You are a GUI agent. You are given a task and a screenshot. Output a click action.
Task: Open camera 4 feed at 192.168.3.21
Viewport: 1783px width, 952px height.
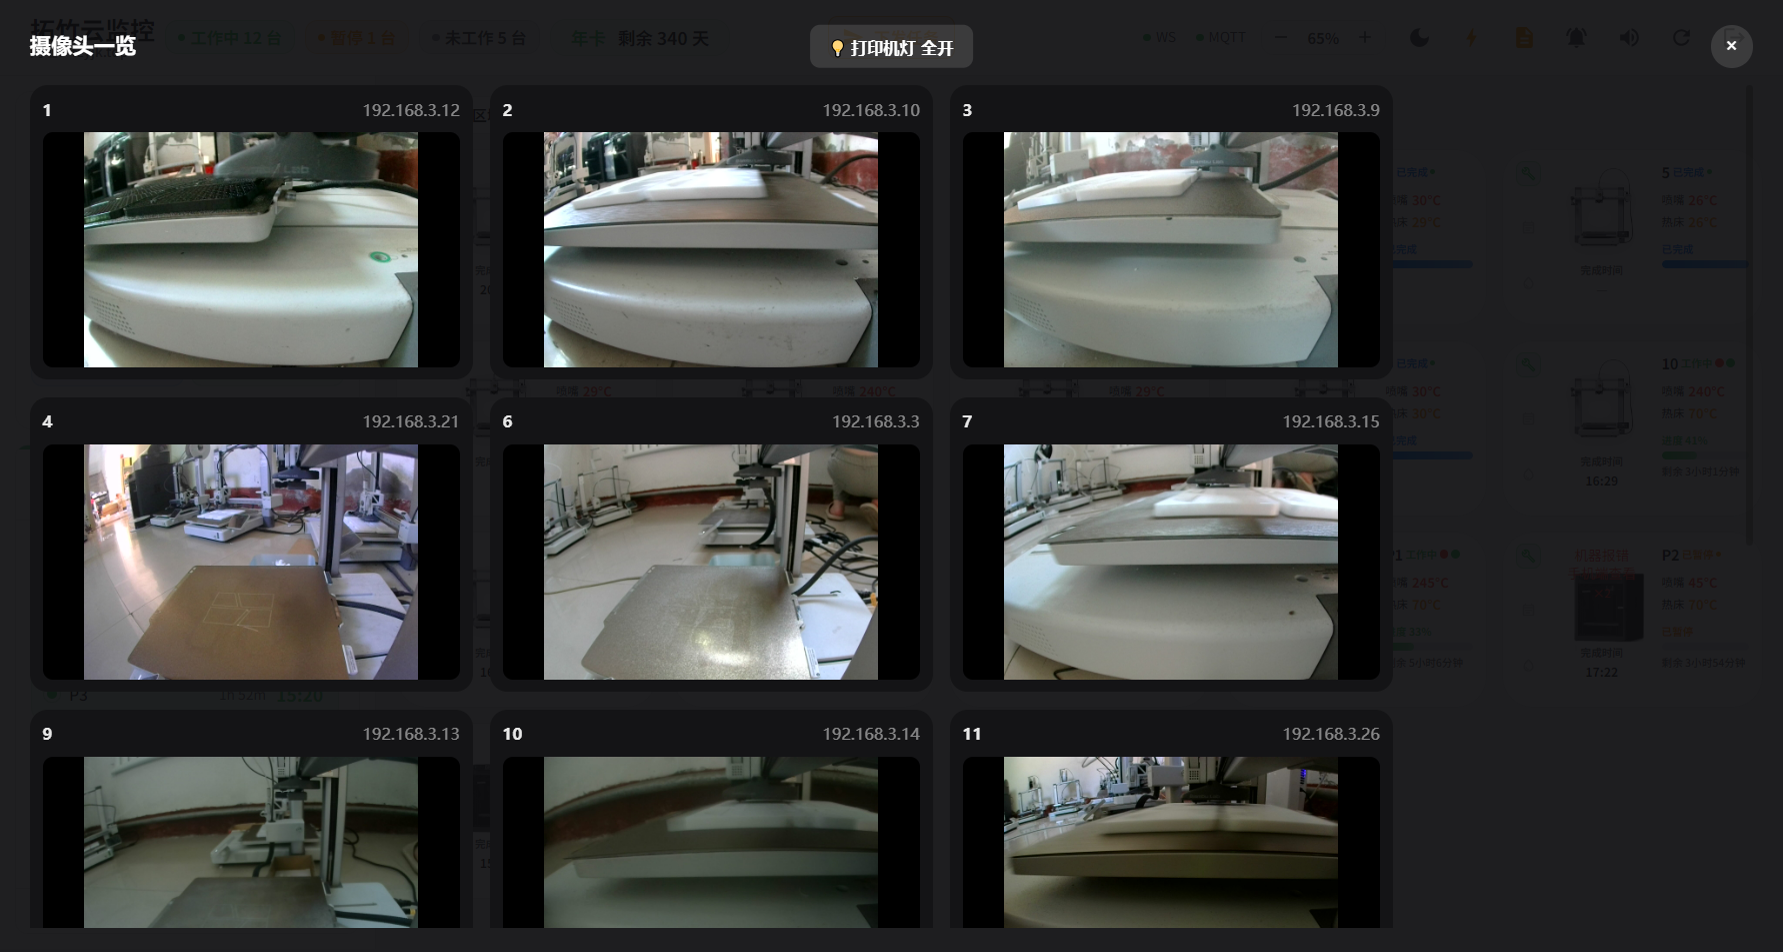pyautogui.click(x=251, y=562)
